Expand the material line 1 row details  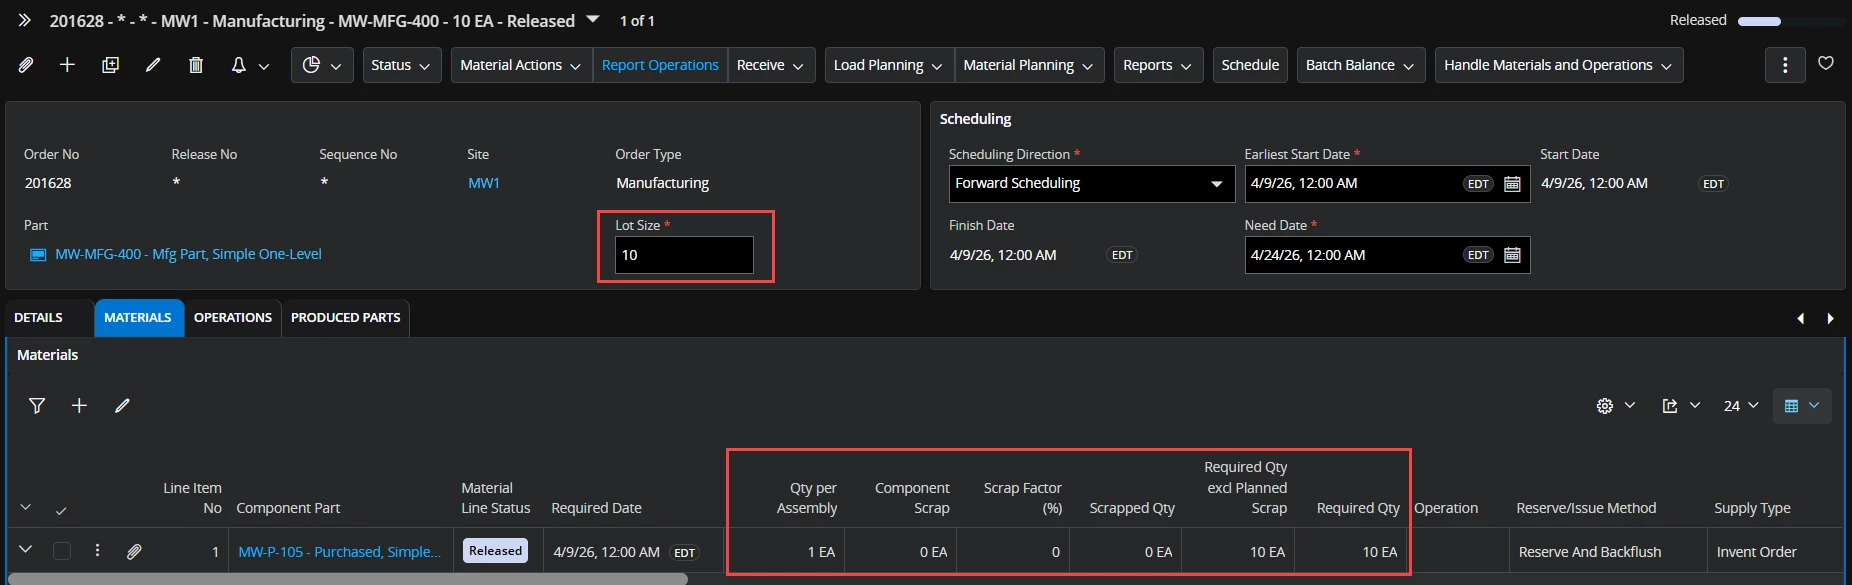[x=26, y=550]
